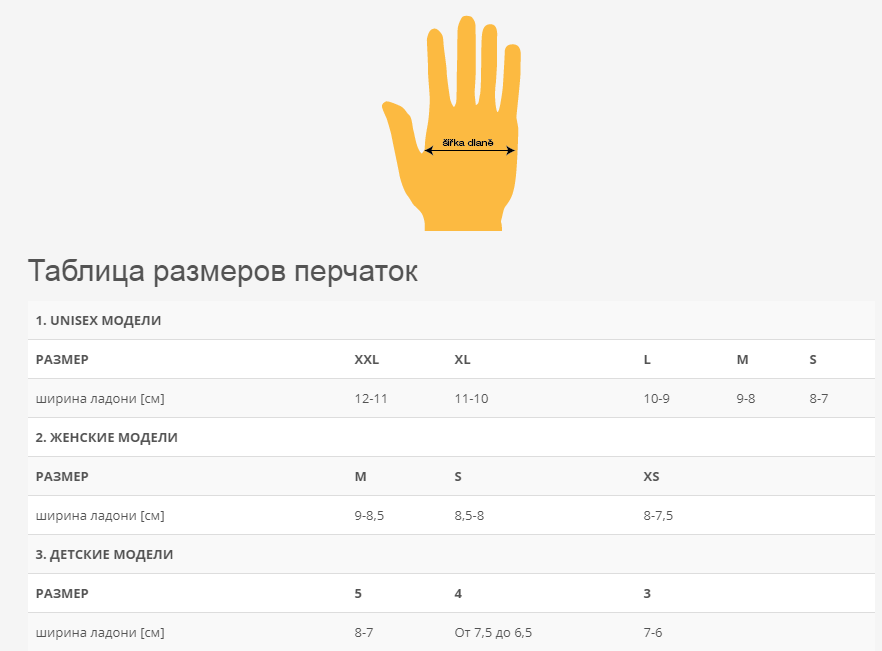Select the 'От 7,5 до 6,5' value

[493, 632]
